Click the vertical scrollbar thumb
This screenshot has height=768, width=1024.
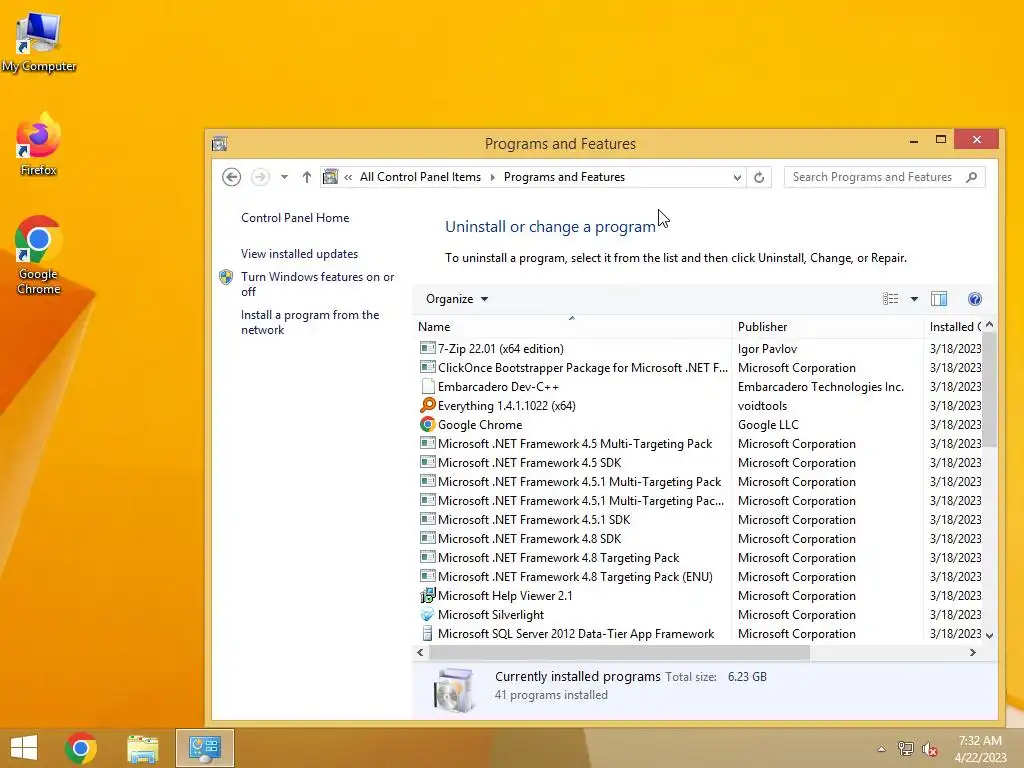tap(989, 390)
